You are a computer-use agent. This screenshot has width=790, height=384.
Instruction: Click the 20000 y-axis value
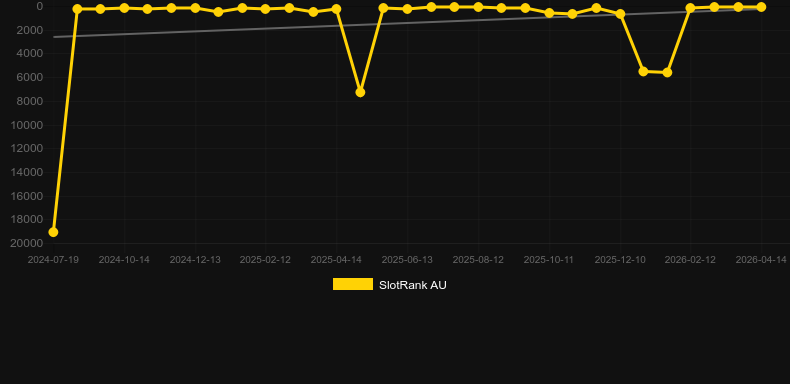[x=27, y=243]
